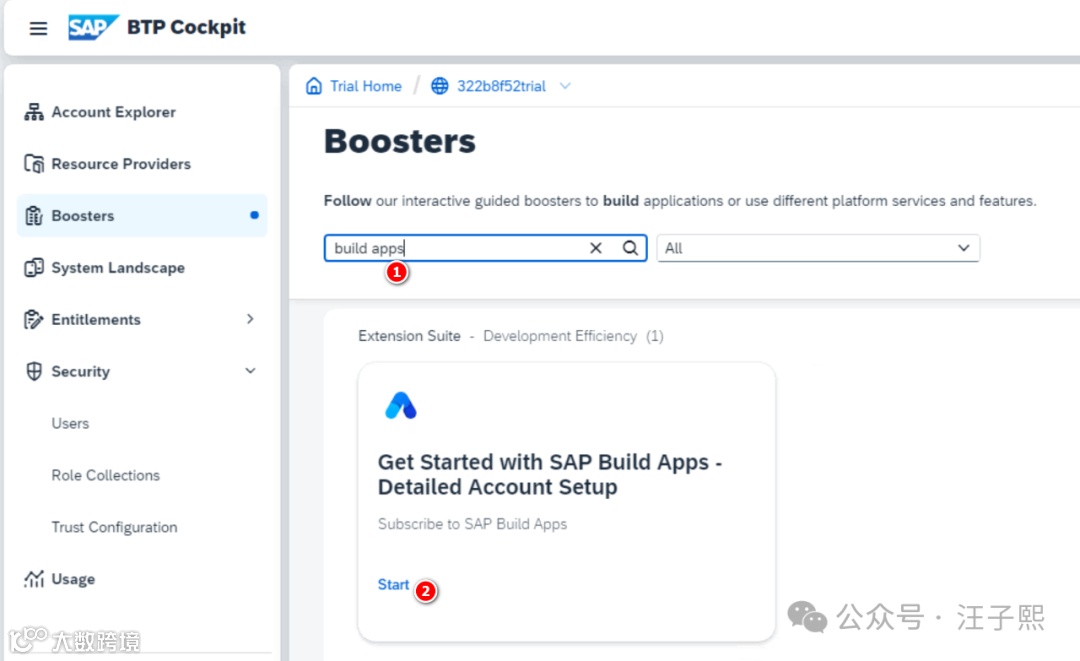Open the All category filter dropdown
The image size is (1080, 661).
point(818,248)
